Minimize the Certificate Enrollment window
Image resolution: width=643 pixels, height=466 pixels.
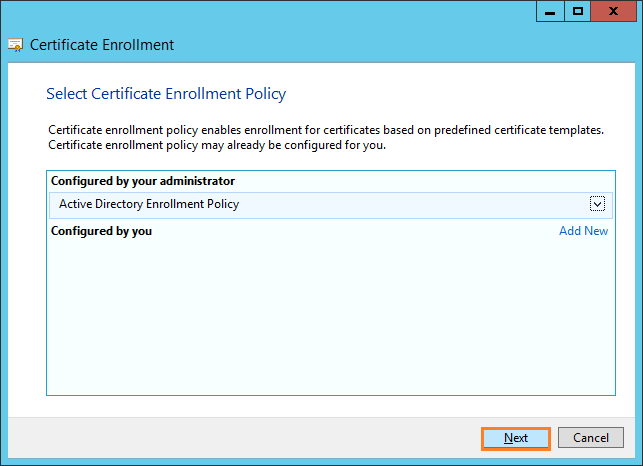[x=550, y=11]
